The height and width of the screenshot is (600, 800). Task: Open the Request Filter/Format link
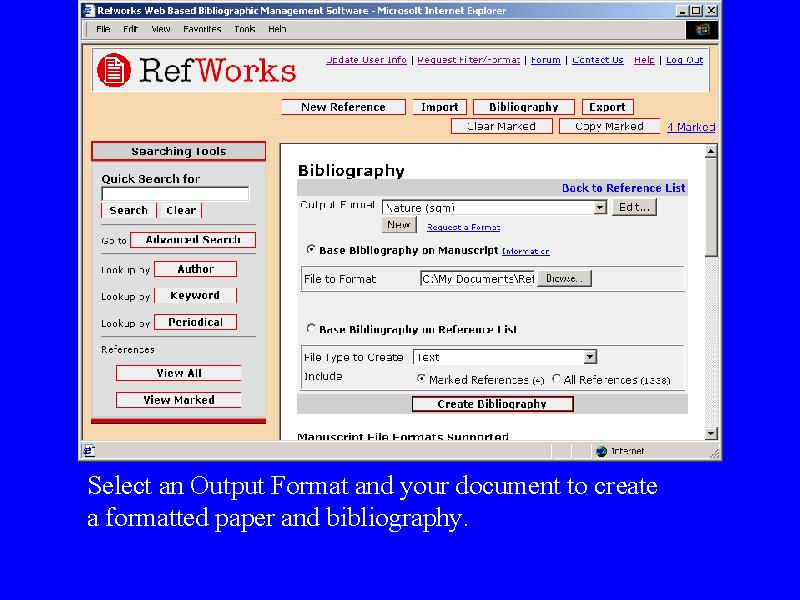click(x=468, y=60)
